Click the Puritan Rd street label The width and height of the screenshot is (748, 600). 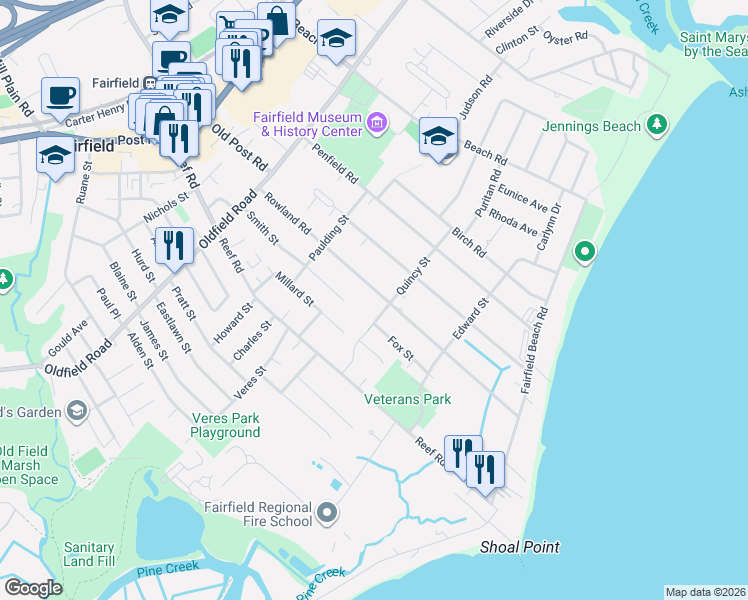[x=488, y=193]
